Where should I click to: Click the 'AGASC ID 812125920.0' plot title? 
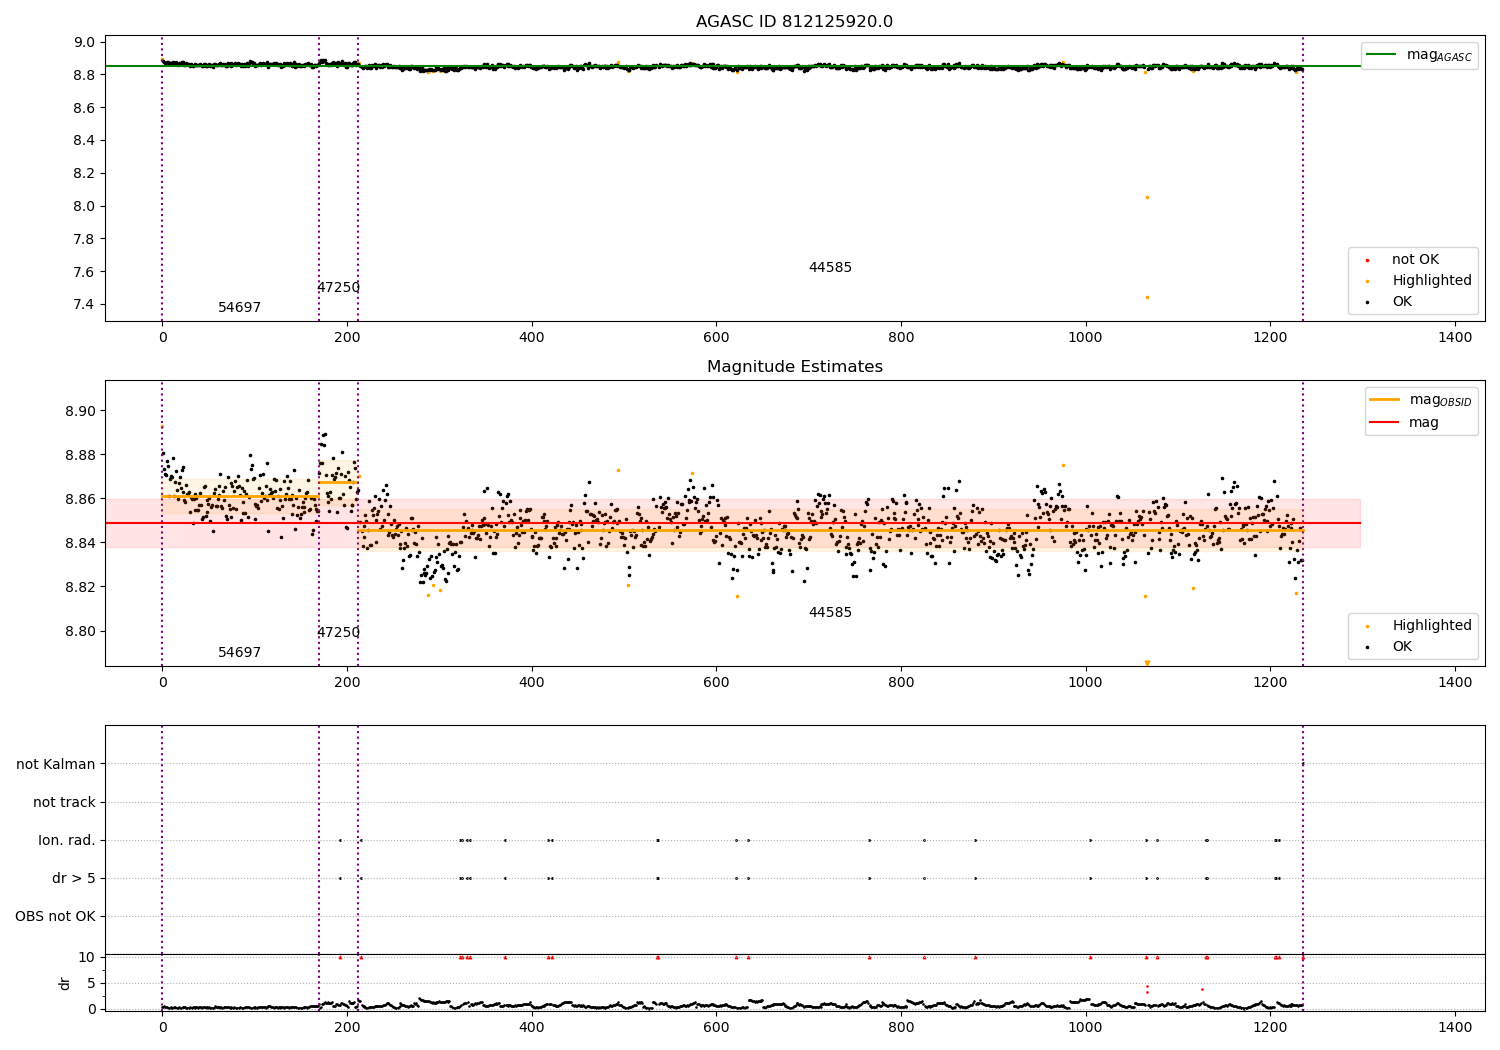click(x=794, y=22)
